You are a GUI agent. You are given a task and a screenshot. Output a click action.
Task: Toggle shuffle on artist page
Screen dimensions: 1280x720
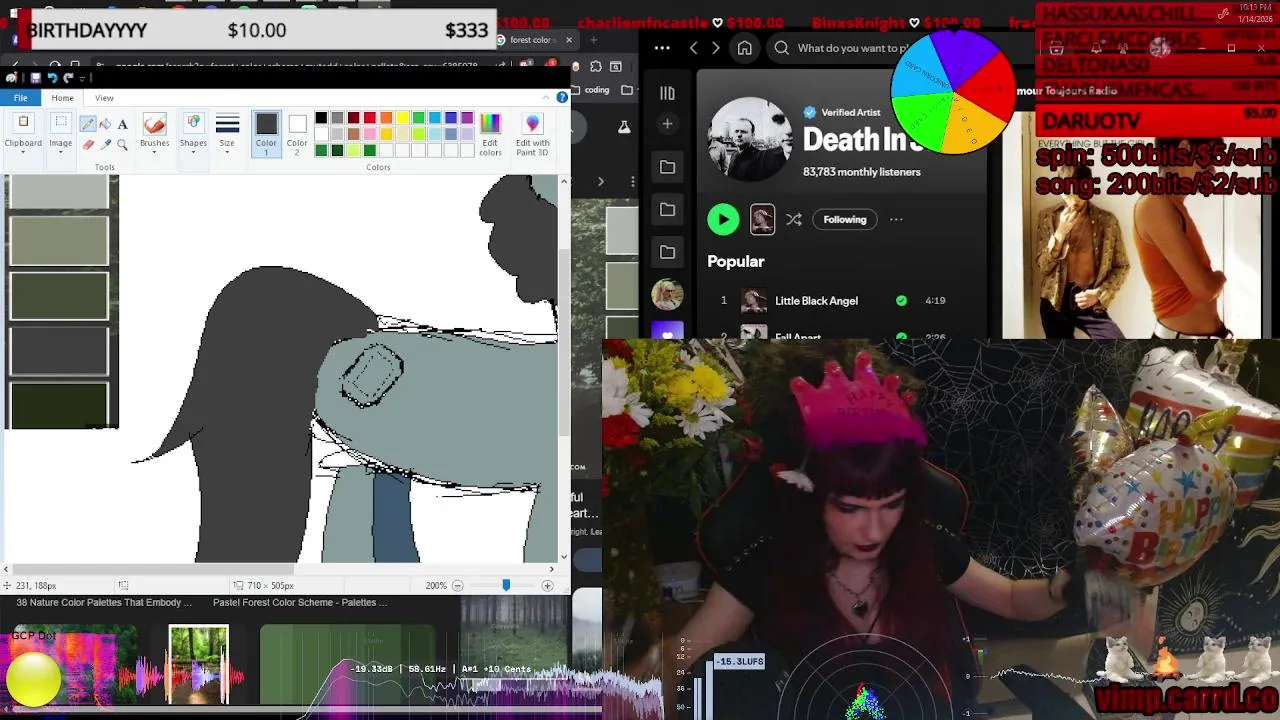[x=794, y=219]
